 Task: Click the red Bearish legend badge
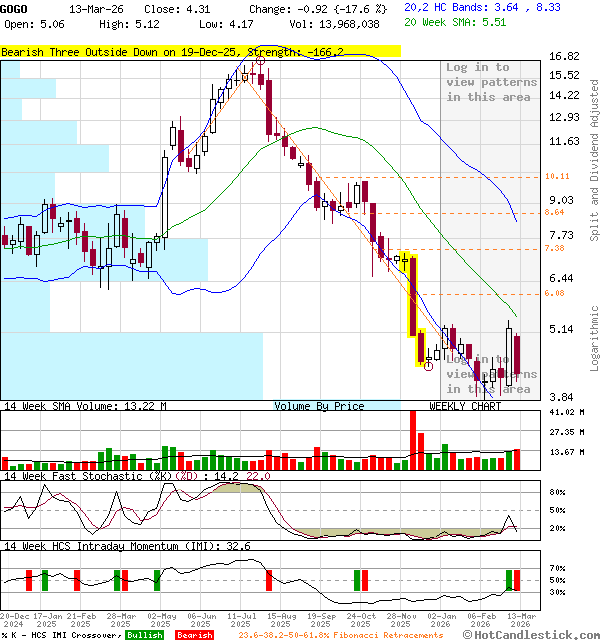193,635
